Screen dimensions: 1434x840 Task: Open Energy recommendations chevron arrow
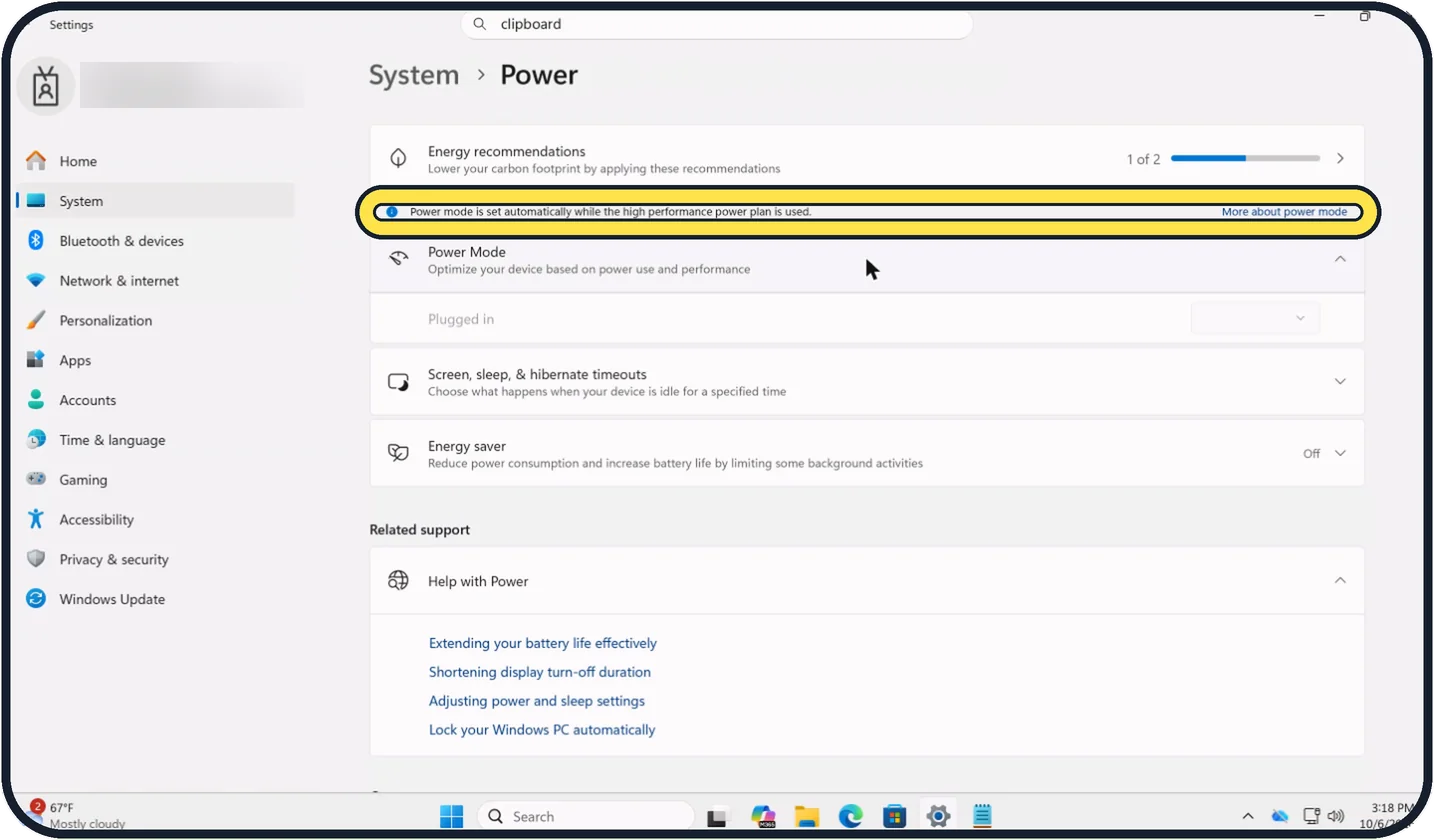1340,159
